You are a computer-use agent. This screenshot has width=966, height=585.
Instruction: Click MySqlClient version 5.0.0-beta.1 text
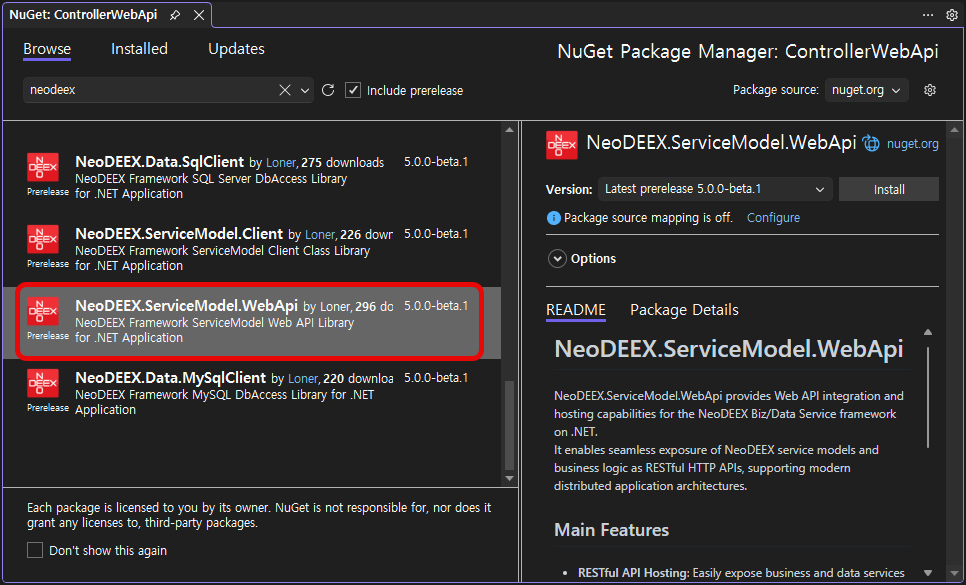[436, 378]
